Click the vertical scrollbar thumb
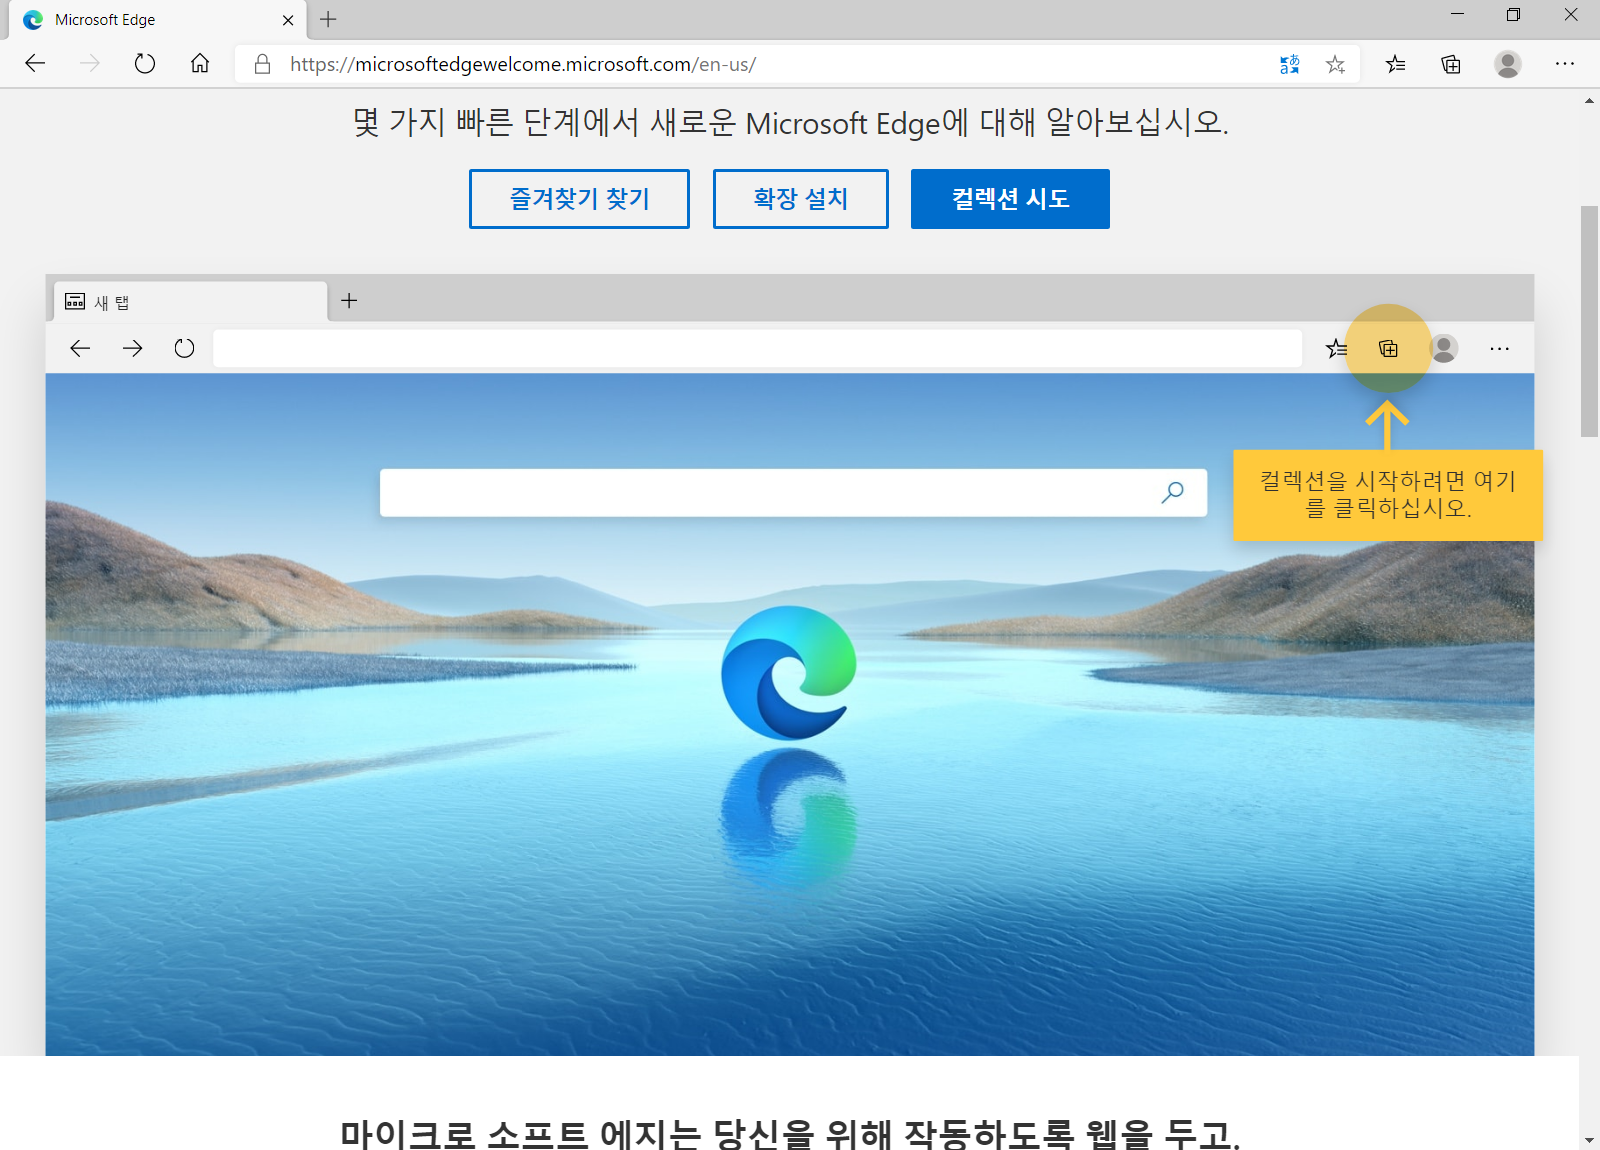 [1589, 321]
